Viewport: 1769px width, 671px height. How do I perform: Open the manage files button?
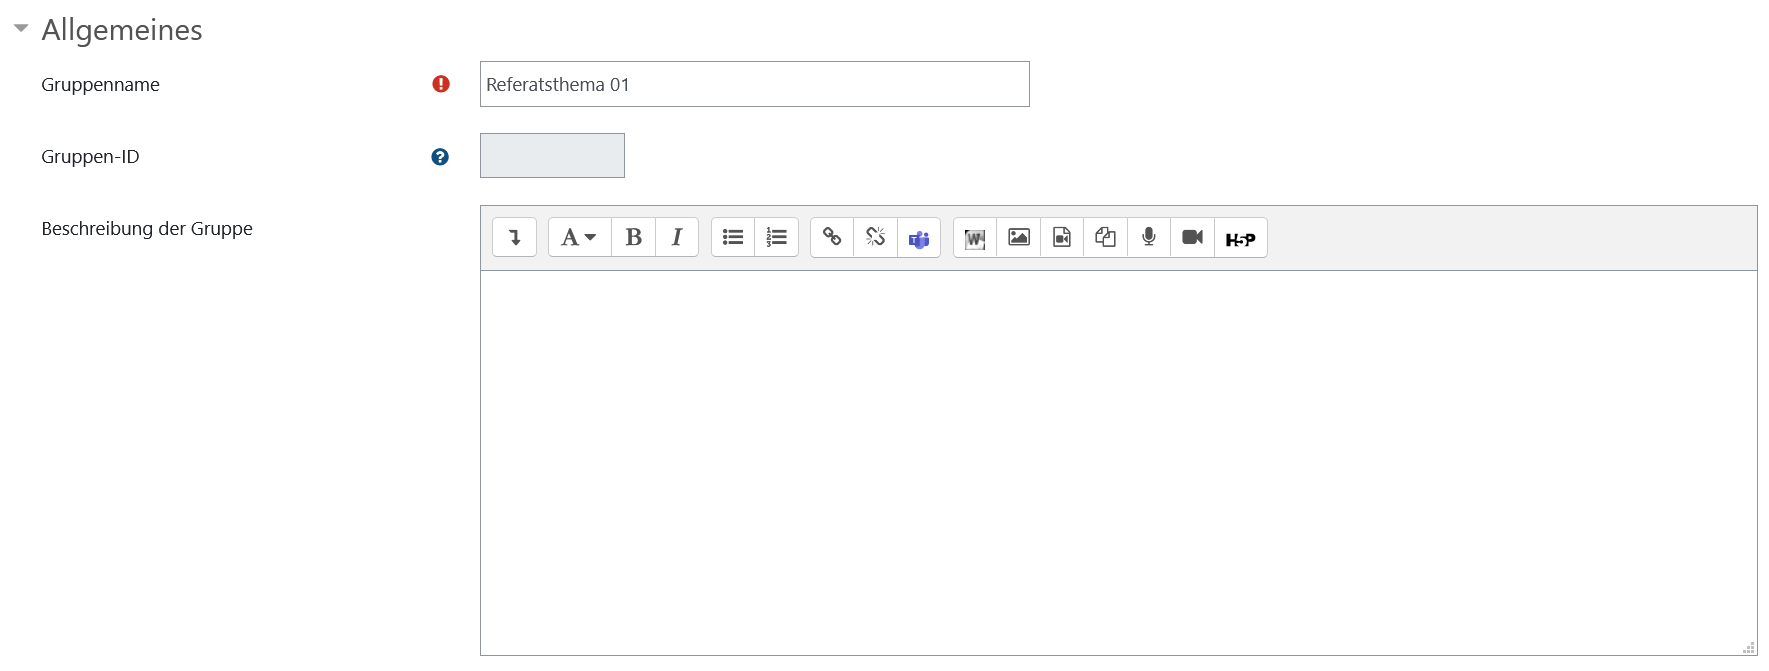(x=1105, y=238)
